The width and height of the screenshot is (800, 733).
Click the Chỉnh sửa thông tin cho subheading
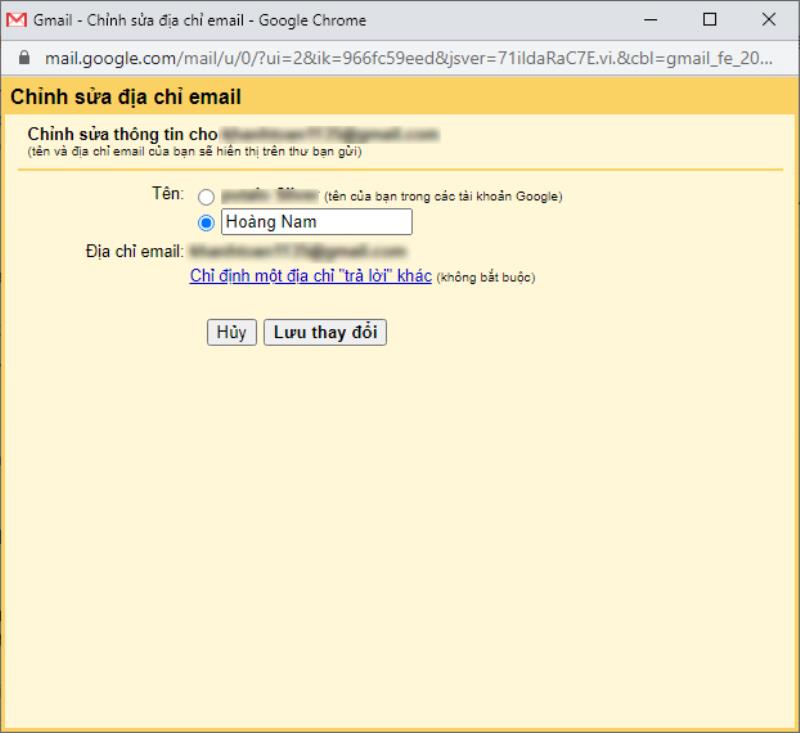click(123, 134)
